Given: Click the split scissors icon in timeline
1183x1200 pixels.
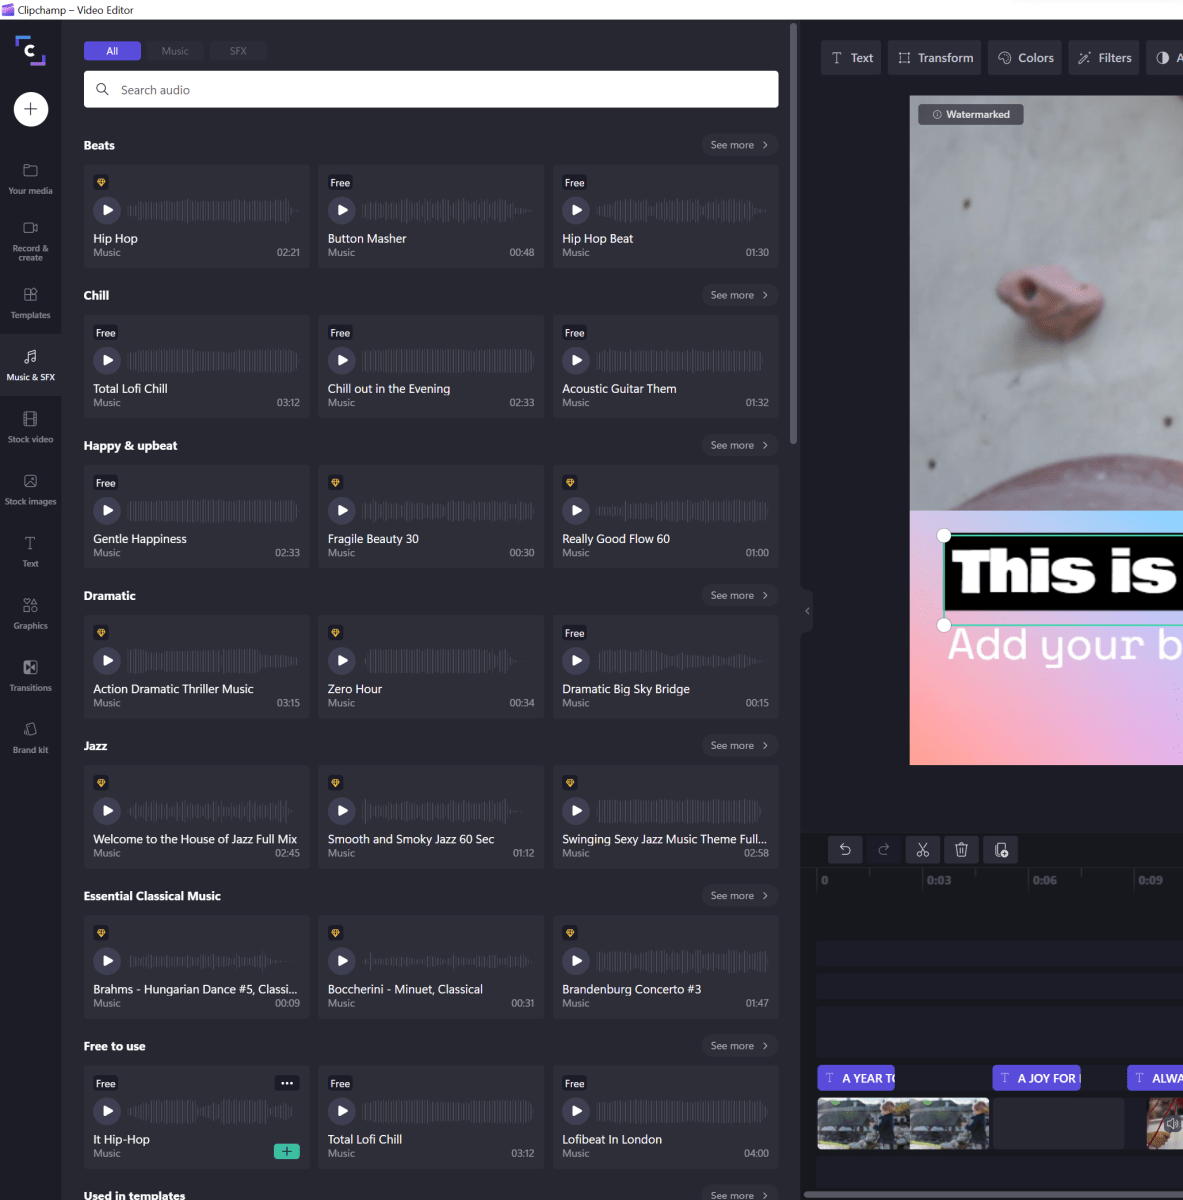Looking at the screenshot, I should coord(922,850).
